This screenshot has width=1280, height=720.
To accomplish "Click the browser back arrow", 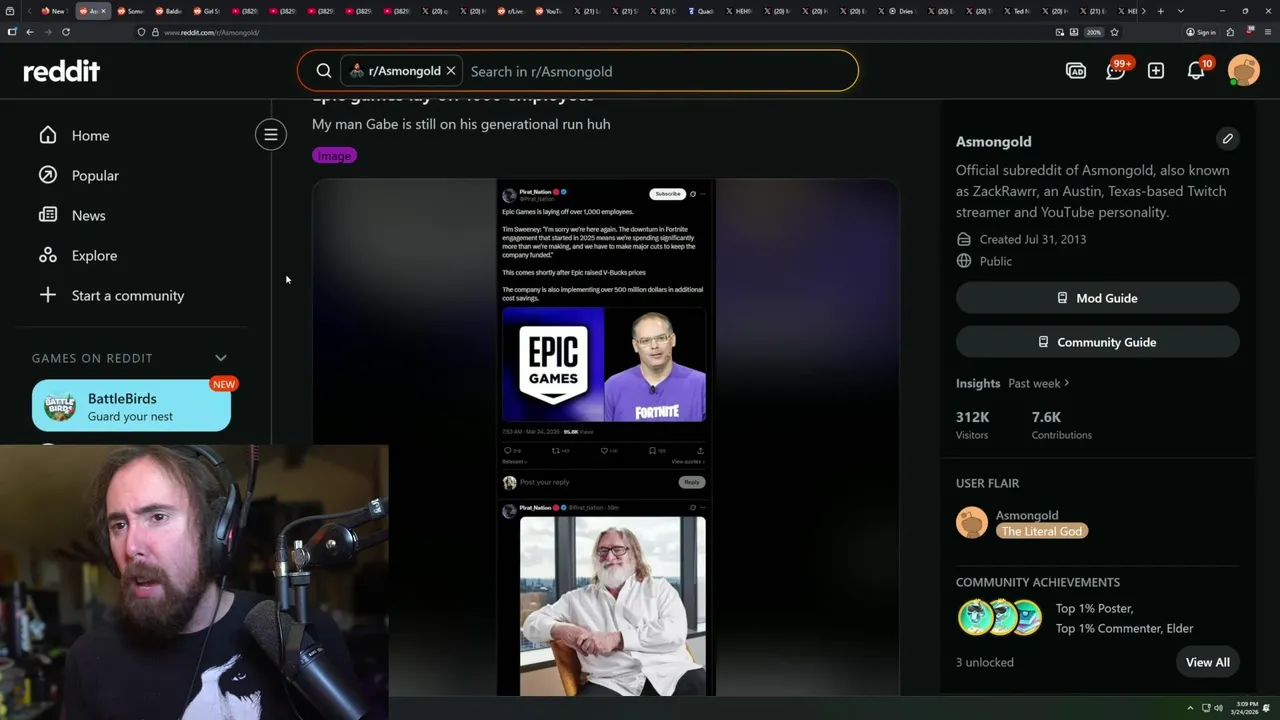I will 30,32.
